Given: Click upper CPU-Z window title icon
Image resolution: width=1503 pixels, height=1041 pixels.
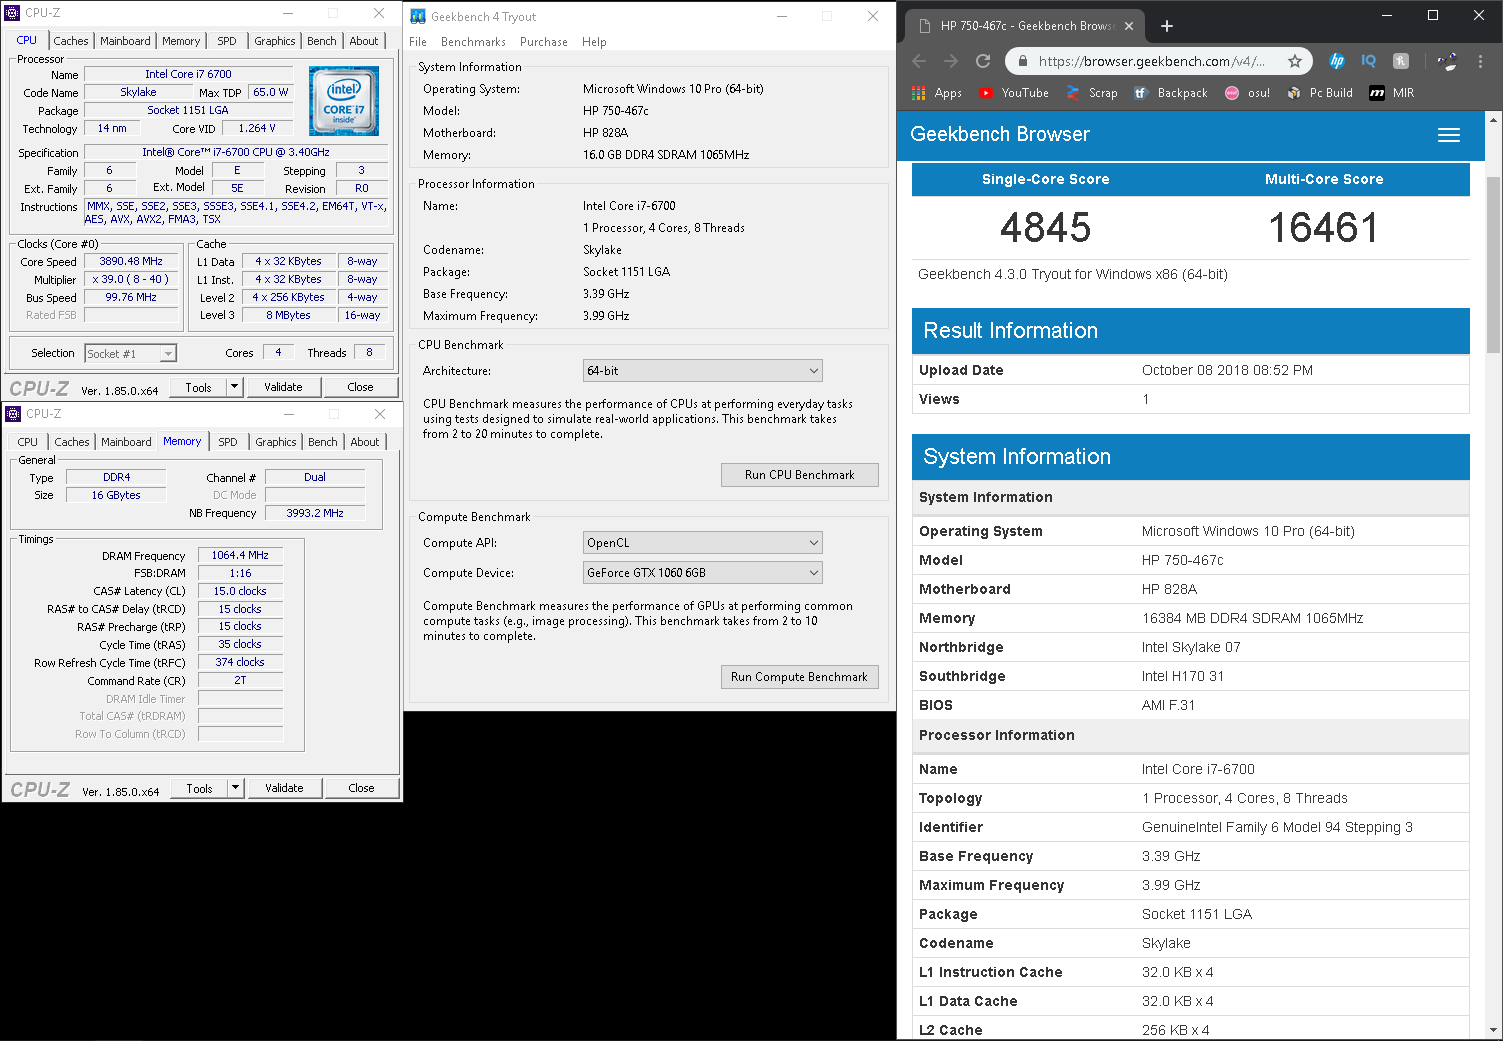Looking at the screenshot, I should (x=13, y=13).
